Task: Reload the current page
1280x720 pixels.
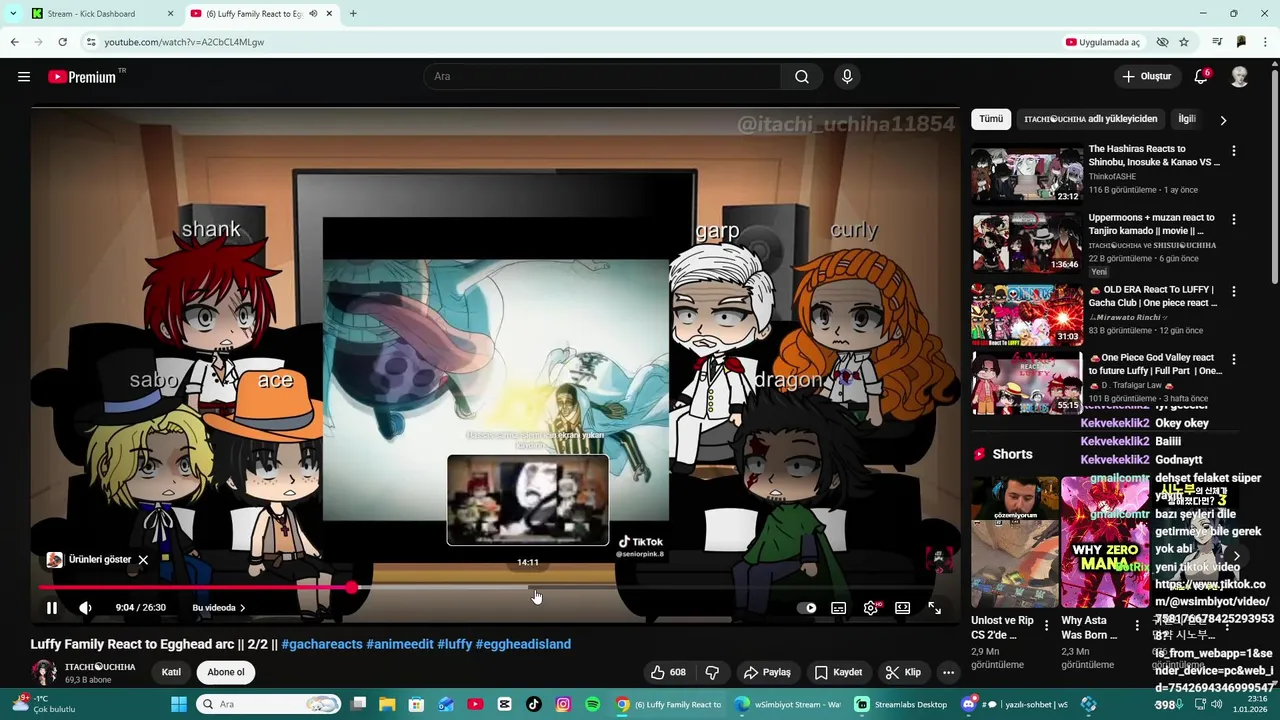Action: pyautogui.click(x=62, y=42)
